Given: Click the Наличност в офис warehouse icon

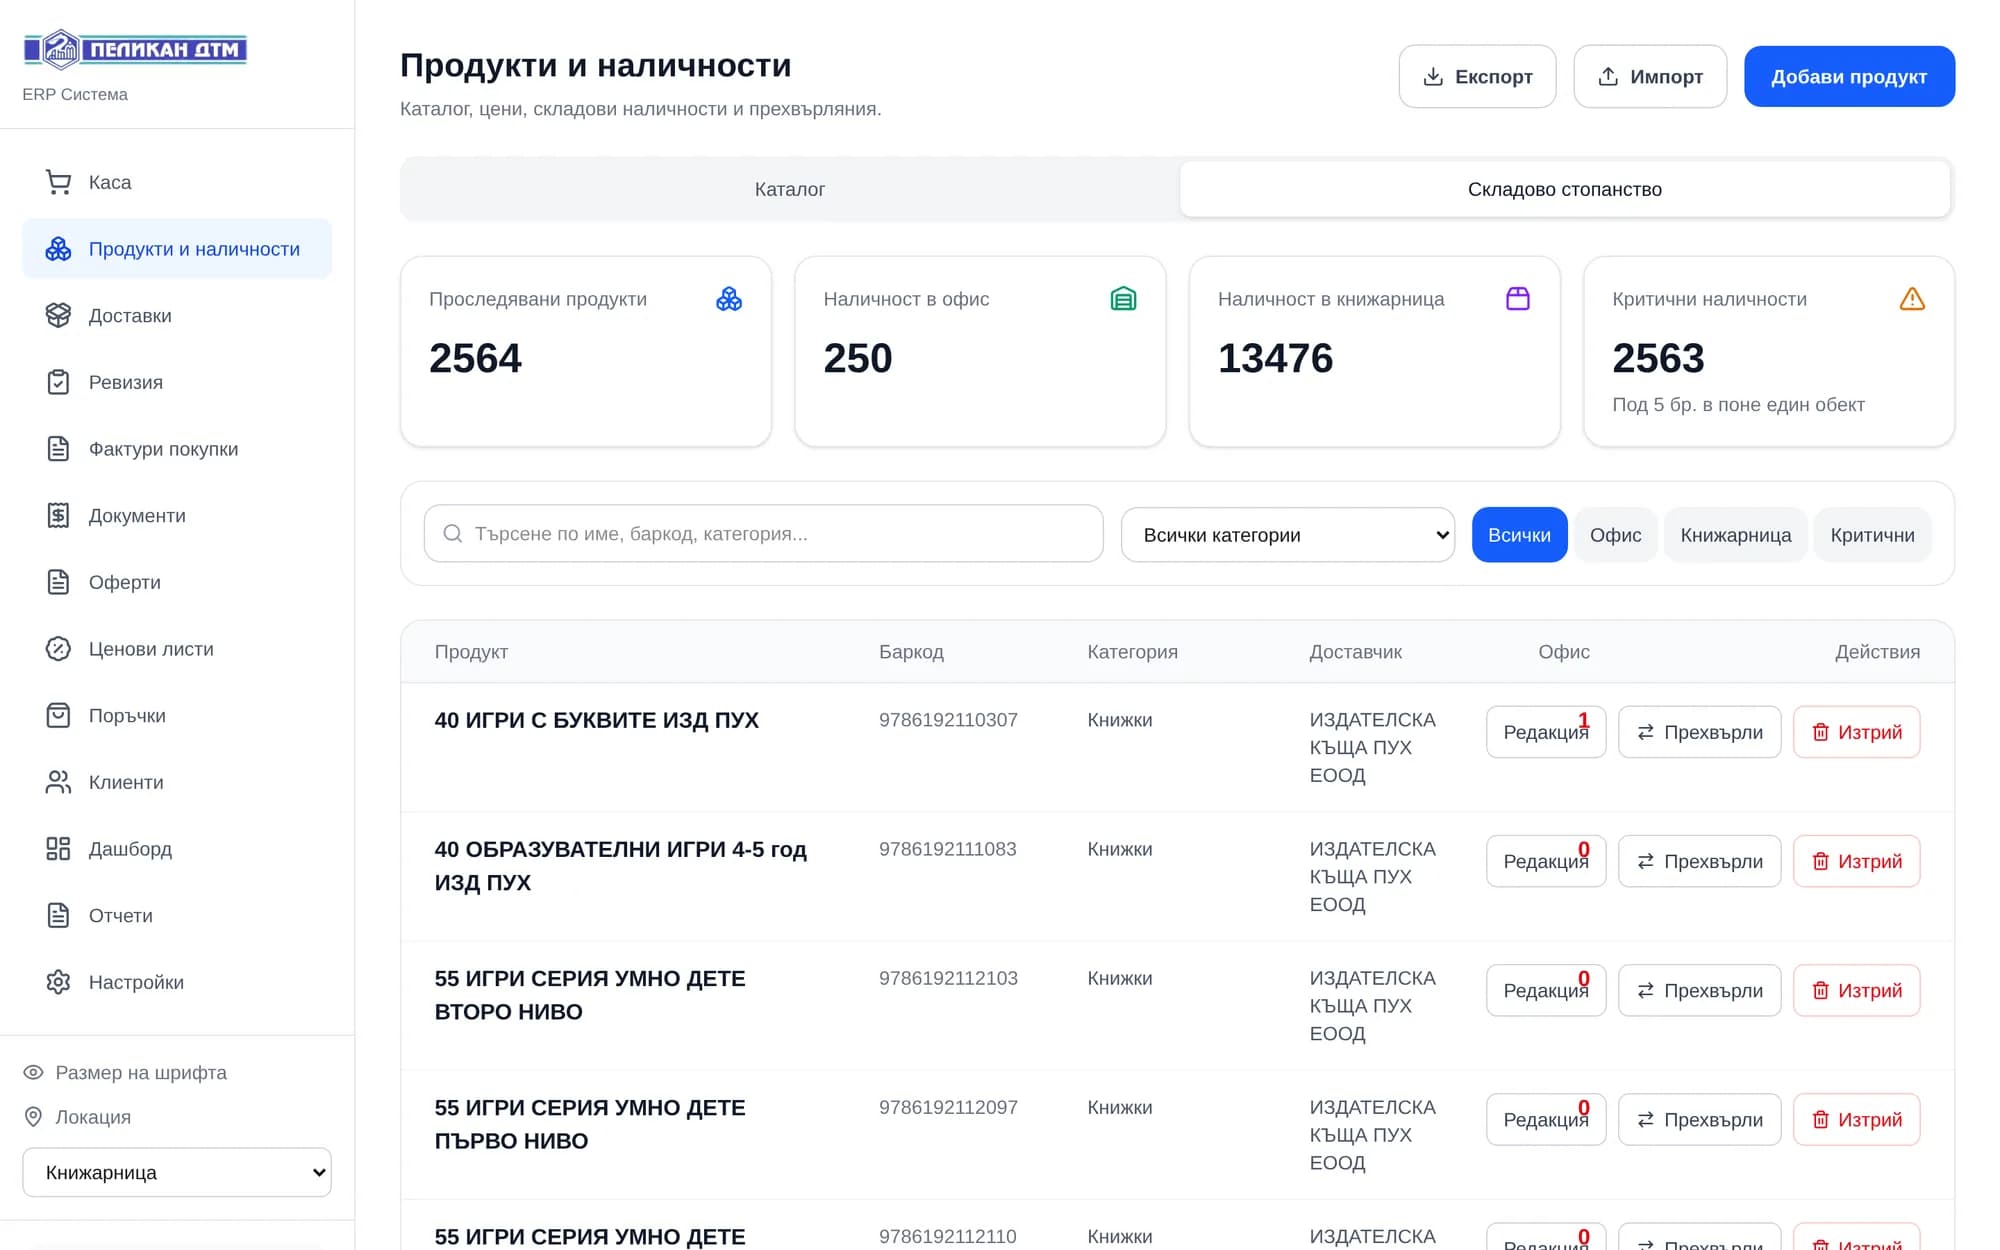Looking at the screenshot, I should (1123, 299).
